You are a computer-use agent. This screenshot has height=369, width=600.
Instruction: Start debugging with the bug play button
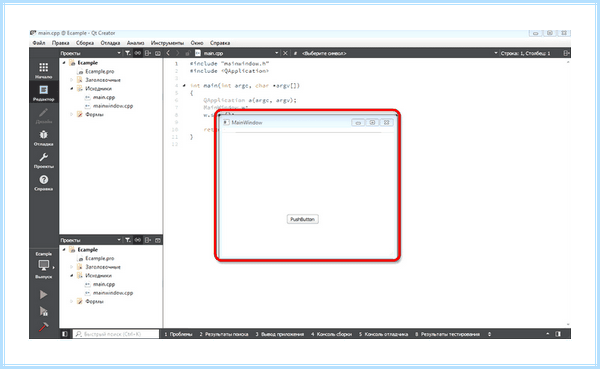pos(44,311)
